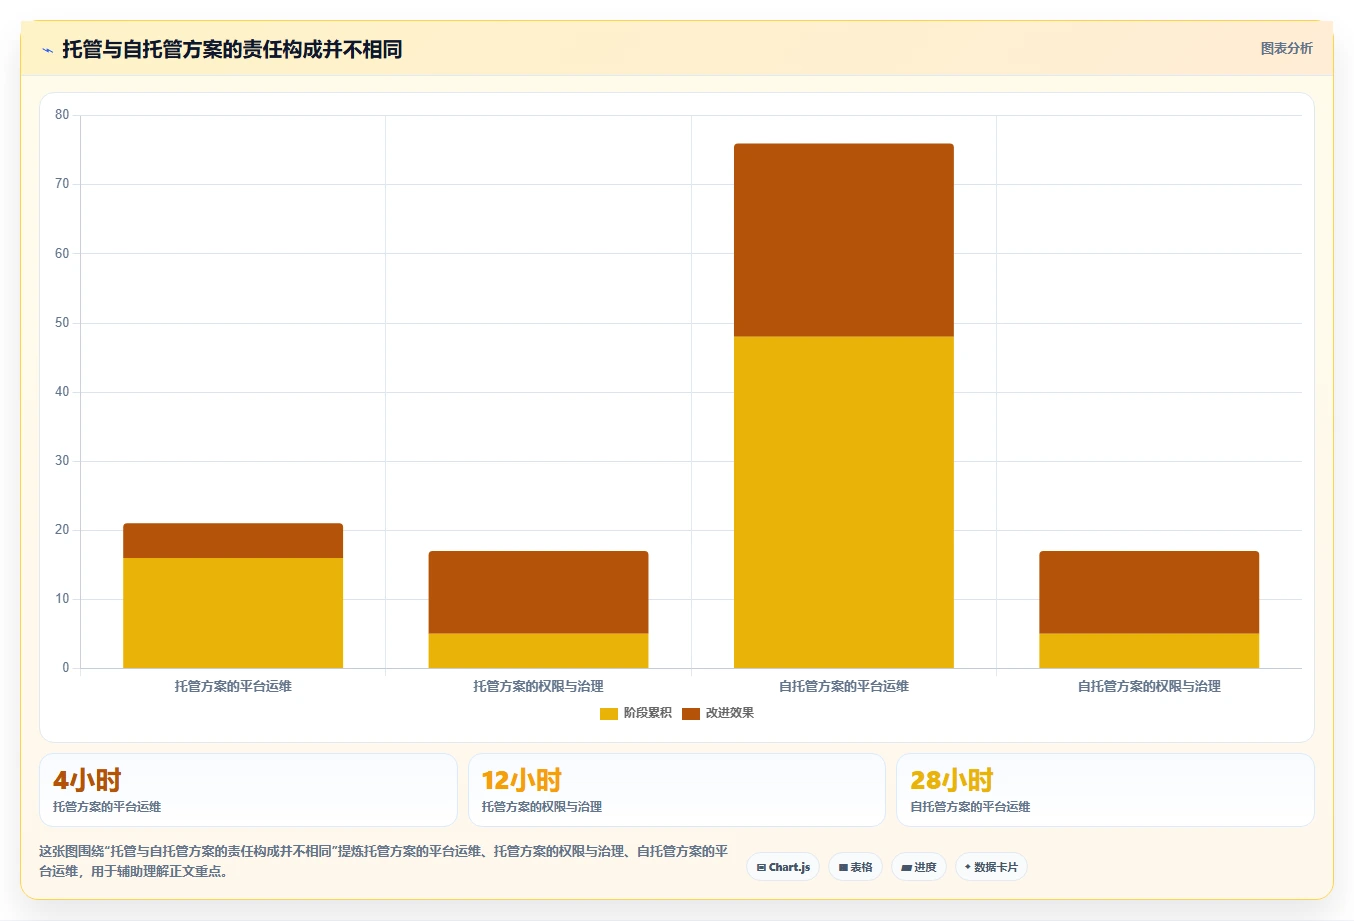
Task: Click the yellow segment of the 自托管方案的权限与治理 bar
Action: coord(1149,651)
